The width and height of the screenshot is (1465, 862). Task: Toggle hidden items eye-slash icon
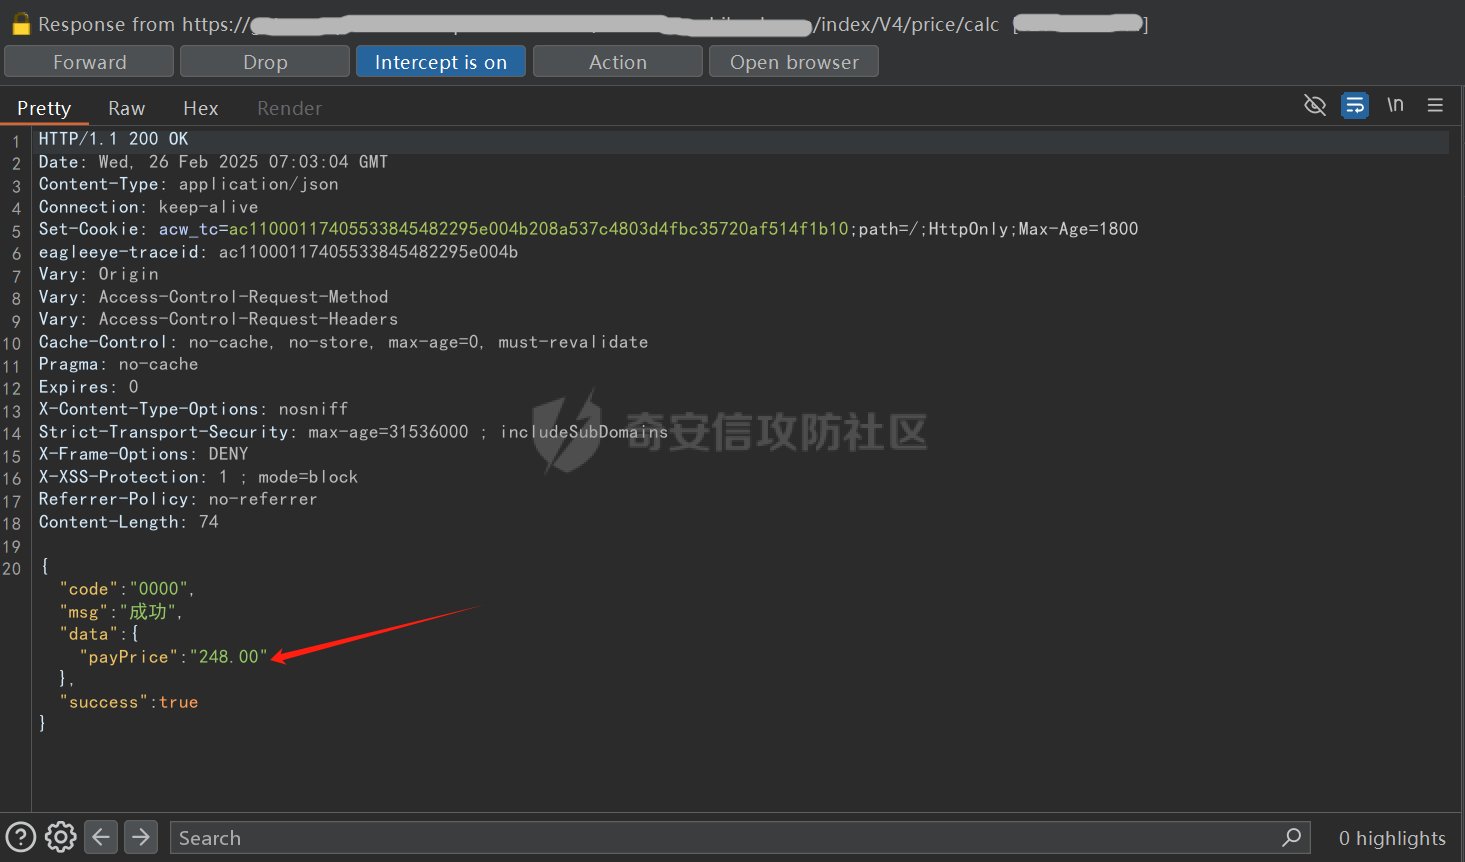[1315, 105]
